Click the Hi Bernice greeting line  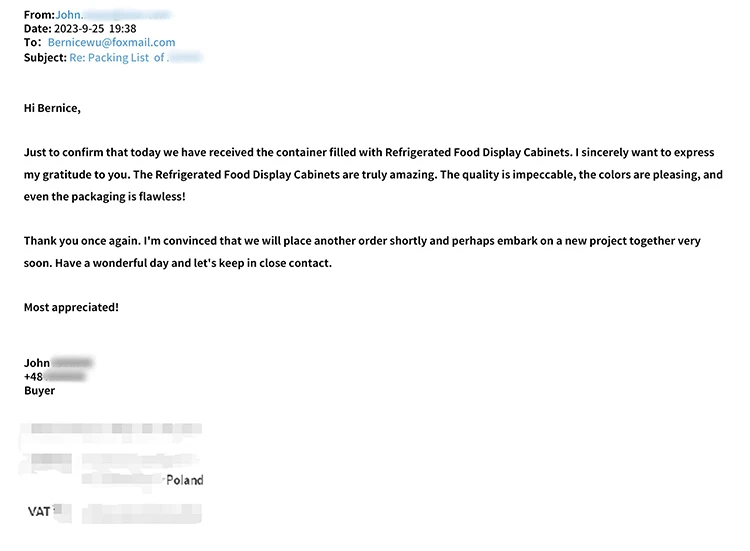tap(51, 108)
